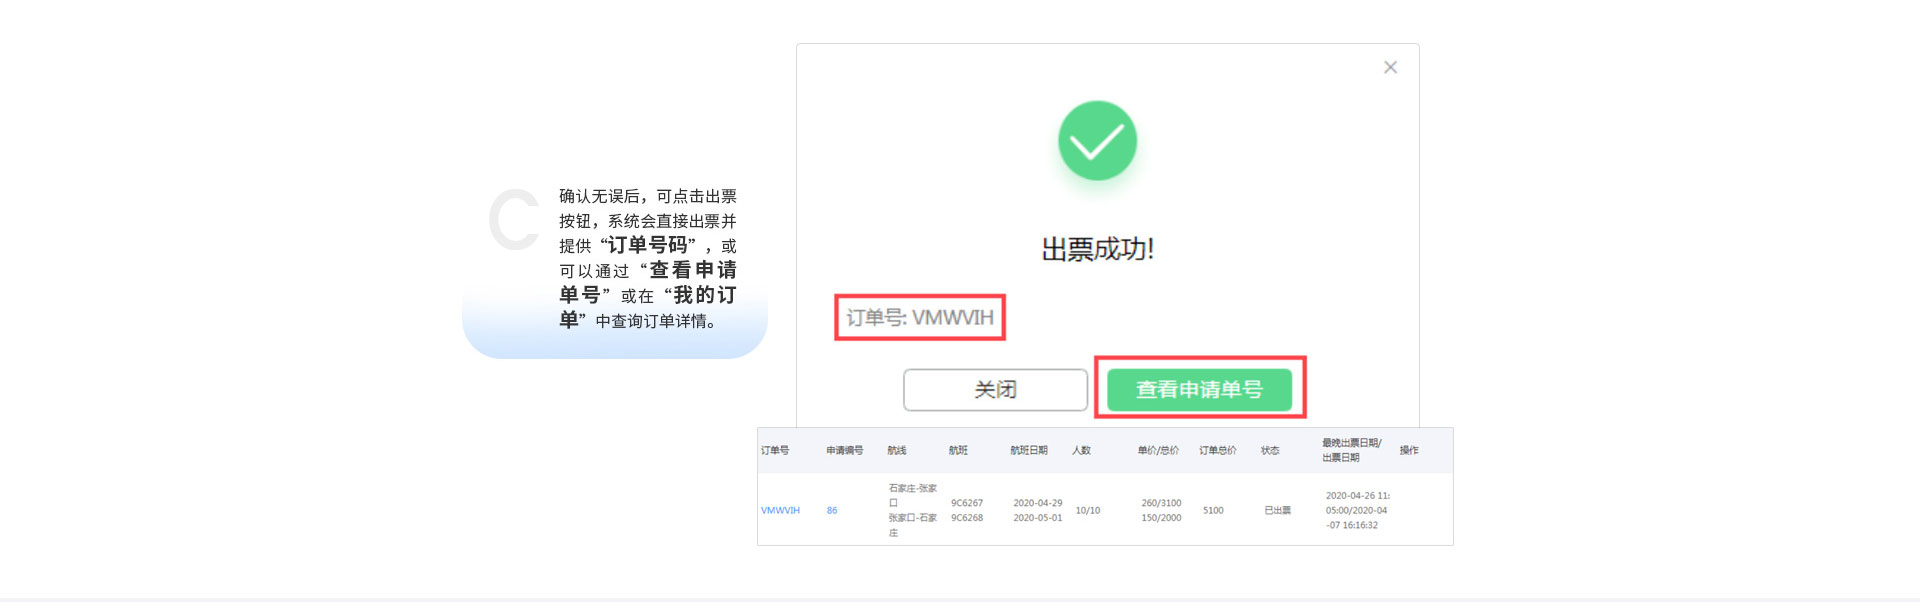The height and width of the screenshot is (602, 1920).
Task: Close the dialog with the X icon
Action: pyautogui.click(x=1390, y=67)
